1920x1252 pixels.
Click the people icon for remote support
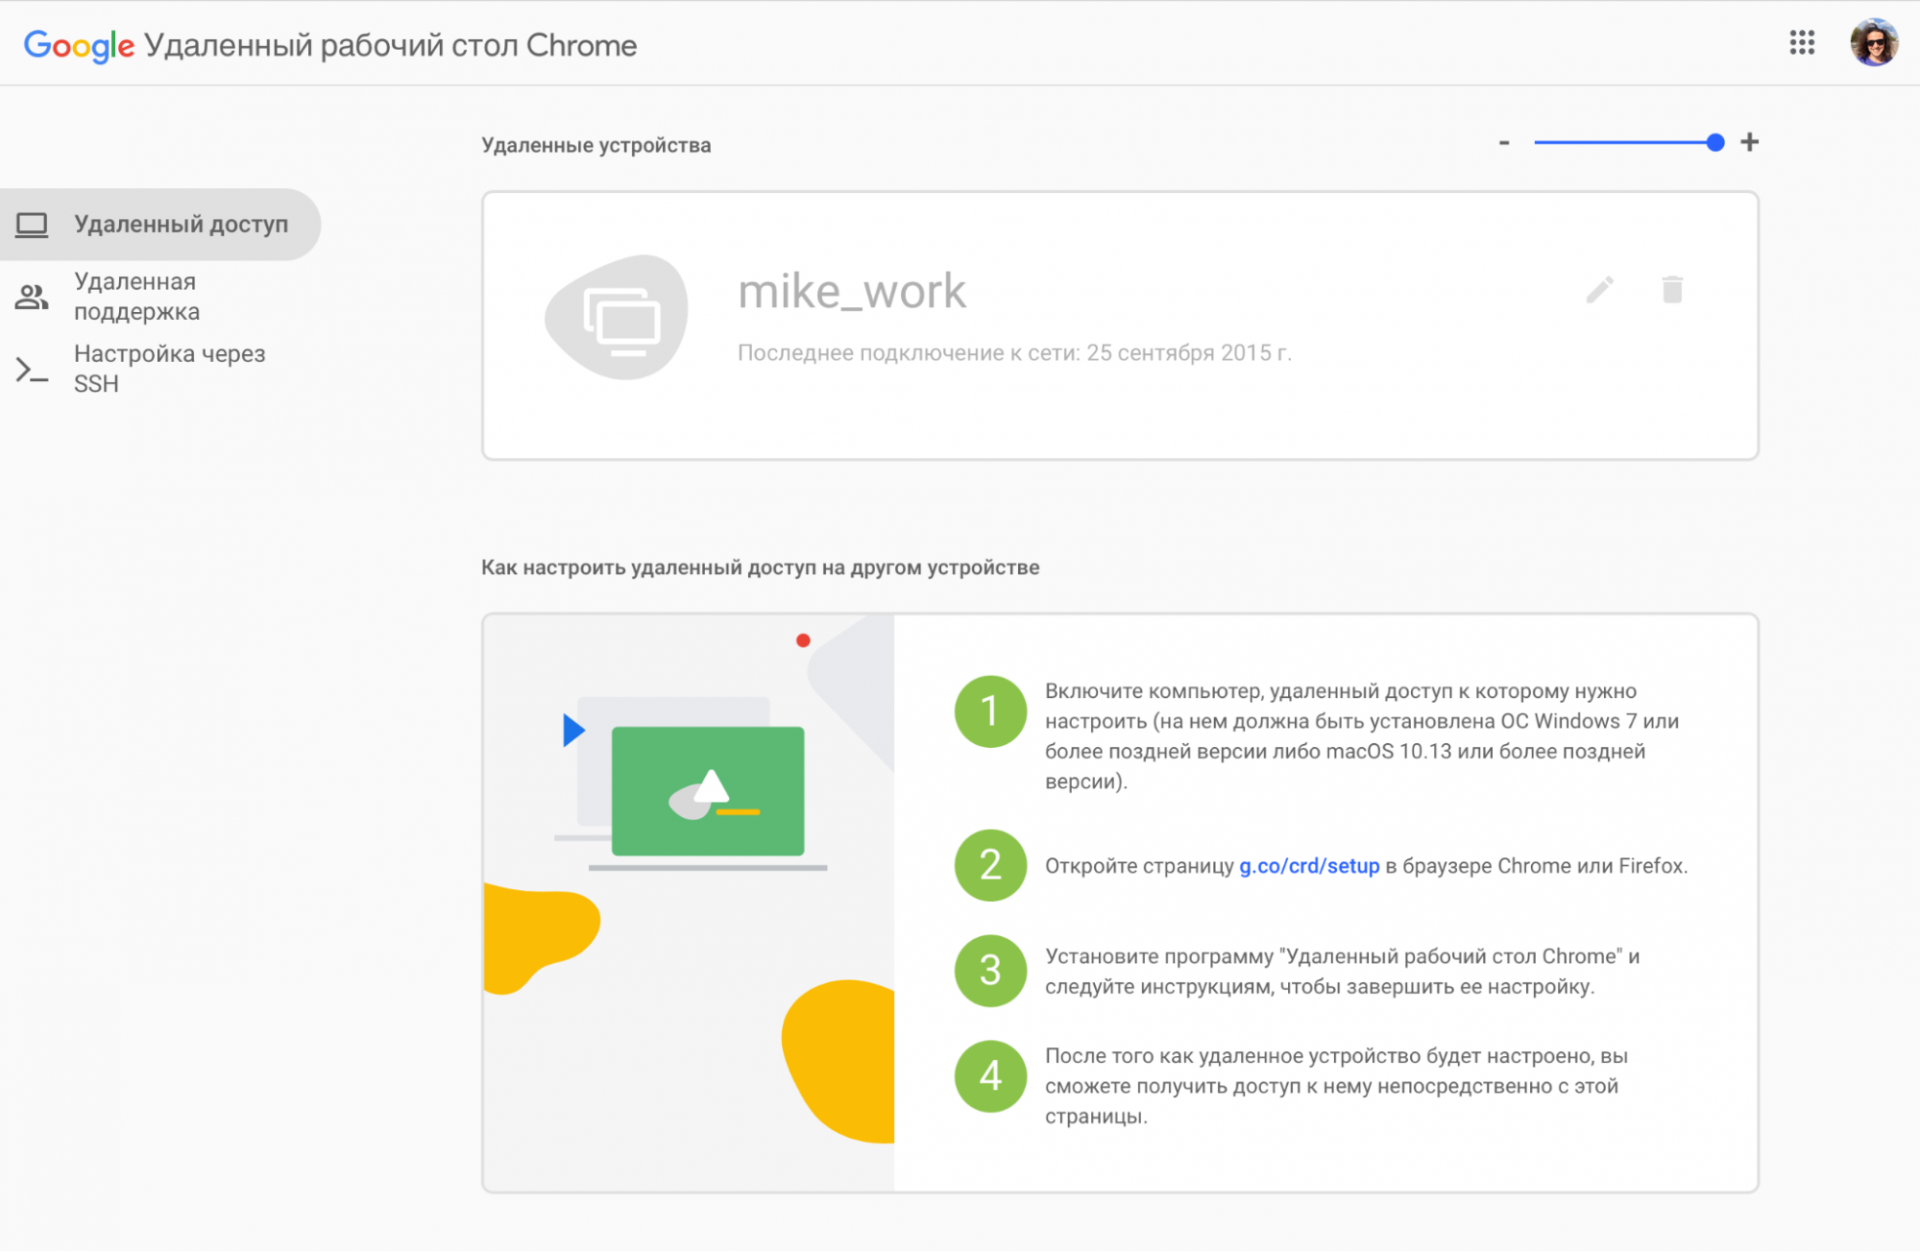pos(32,297)
